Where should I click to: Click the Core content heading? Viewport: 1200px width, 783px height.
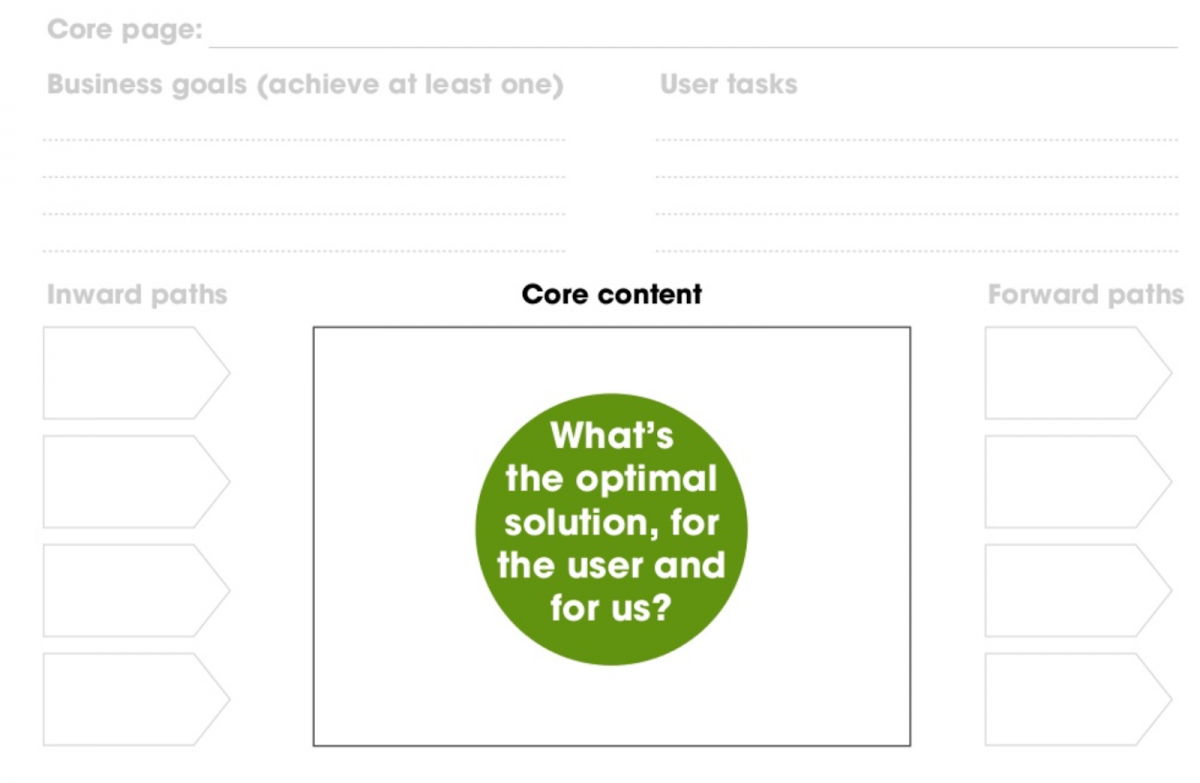(612, 295)
